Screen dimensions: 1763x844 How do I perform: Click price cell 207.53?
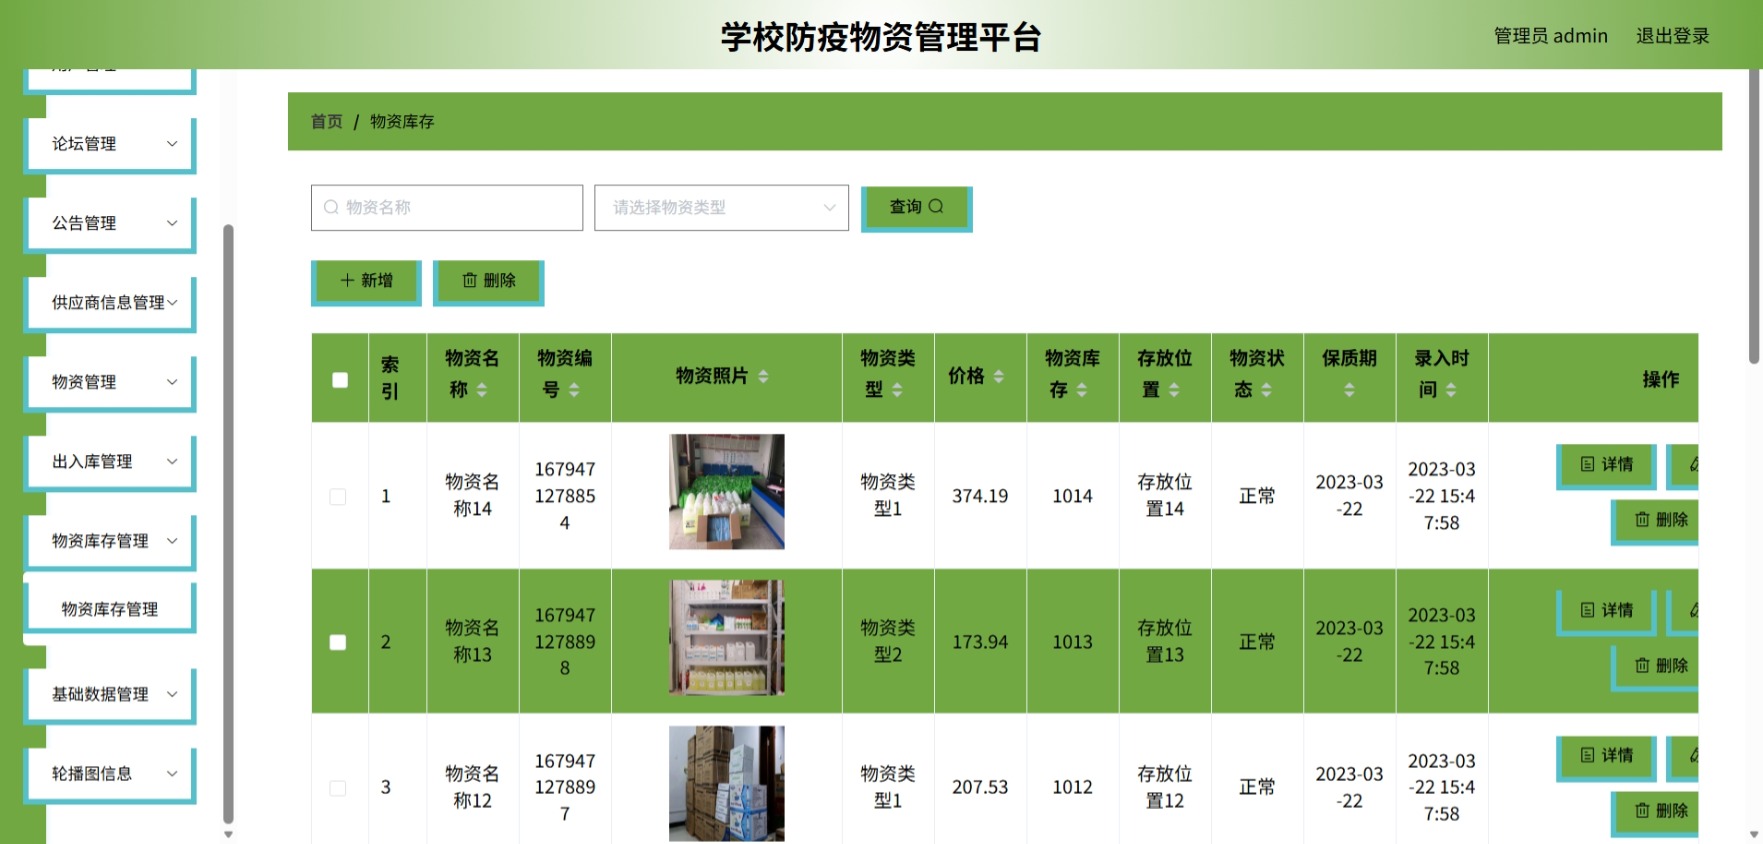(x=980, y=788)
